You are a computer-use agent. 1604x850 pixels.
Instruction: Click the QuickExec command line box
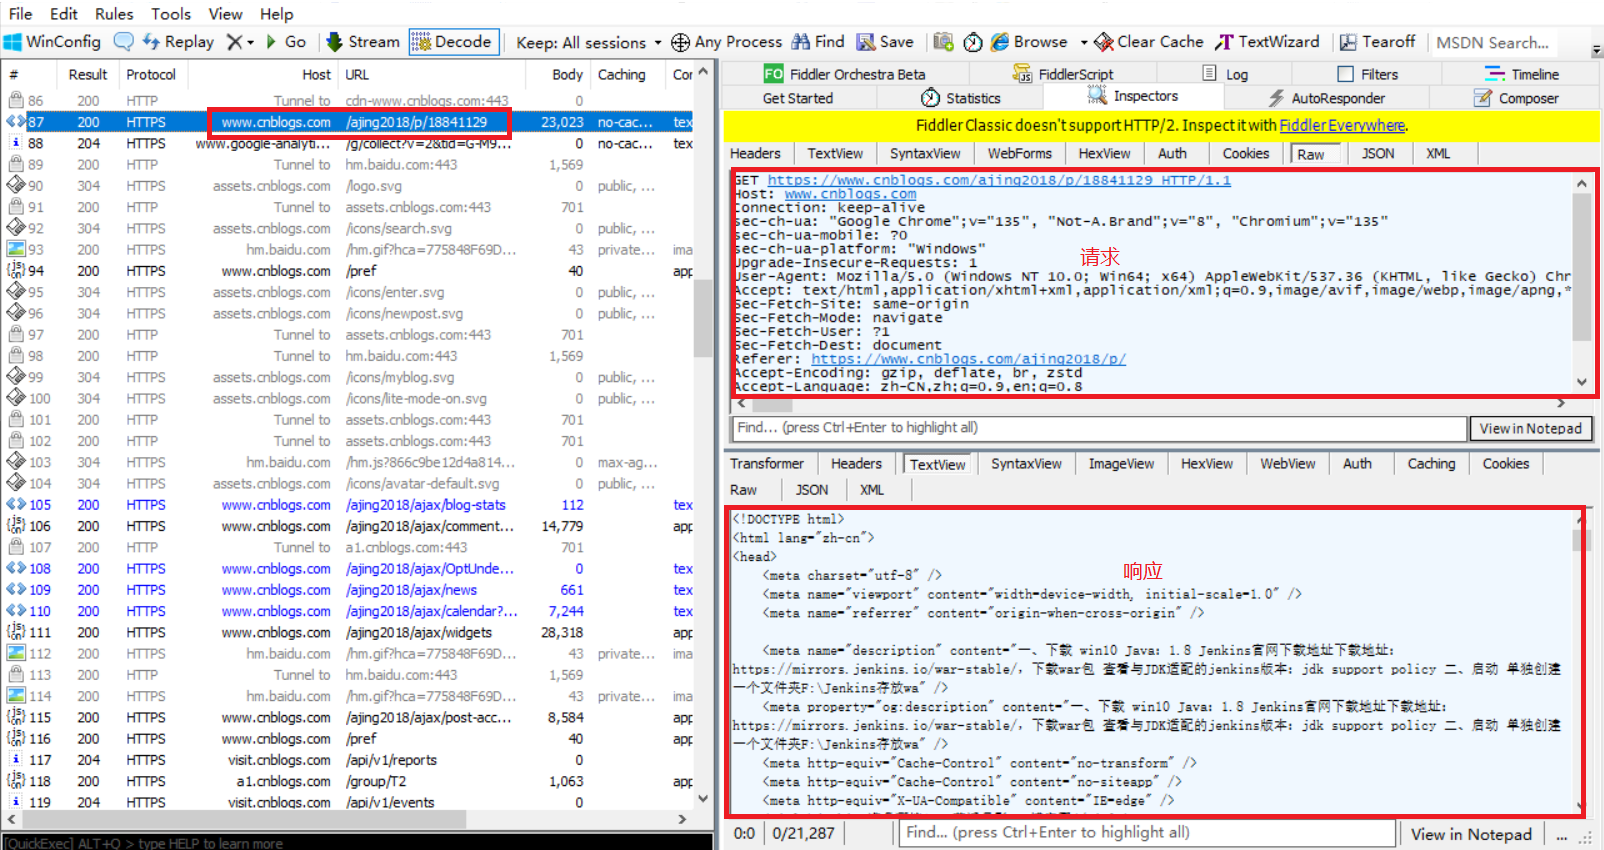[357, 842]
